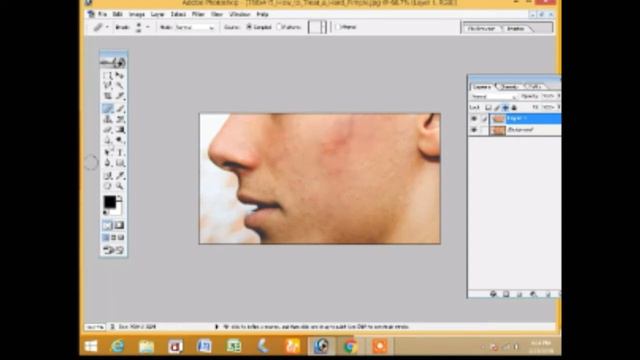The height and width of the screenshot is (360, 640).
Task: Select the Brush tool
Action: tap(120, 109)
